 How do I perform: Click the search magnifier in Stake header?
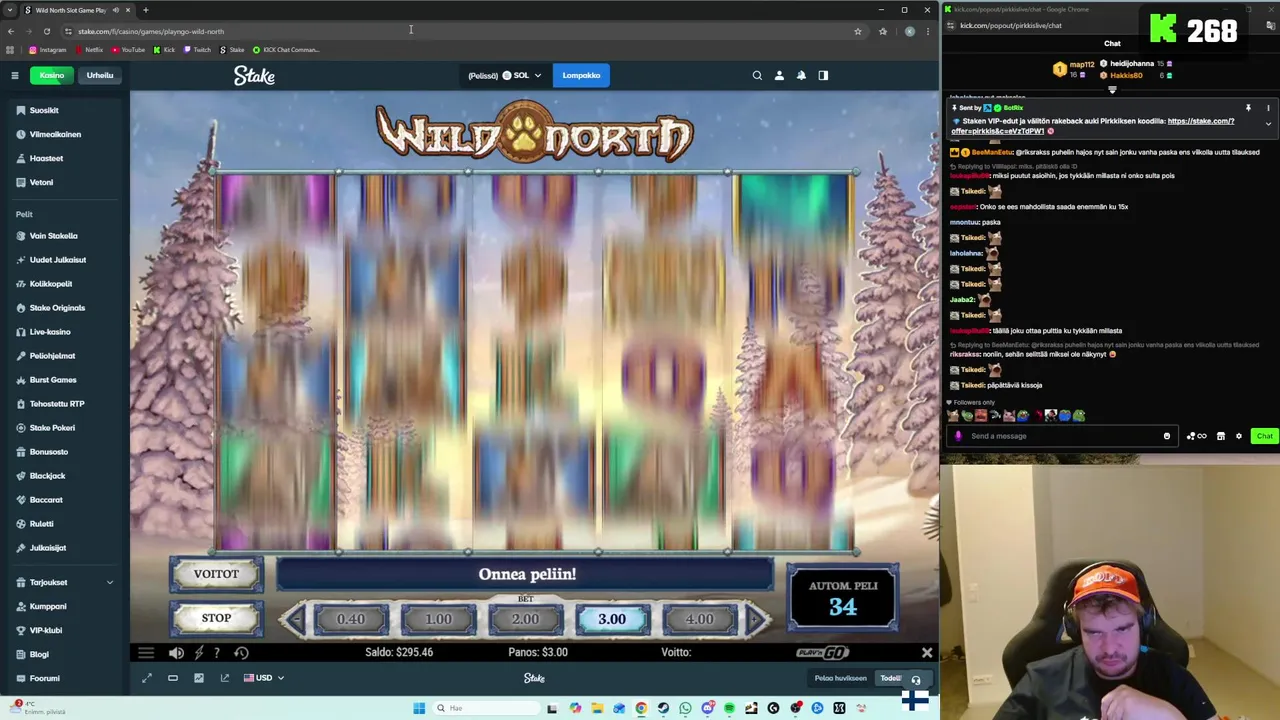click(757, 75)
